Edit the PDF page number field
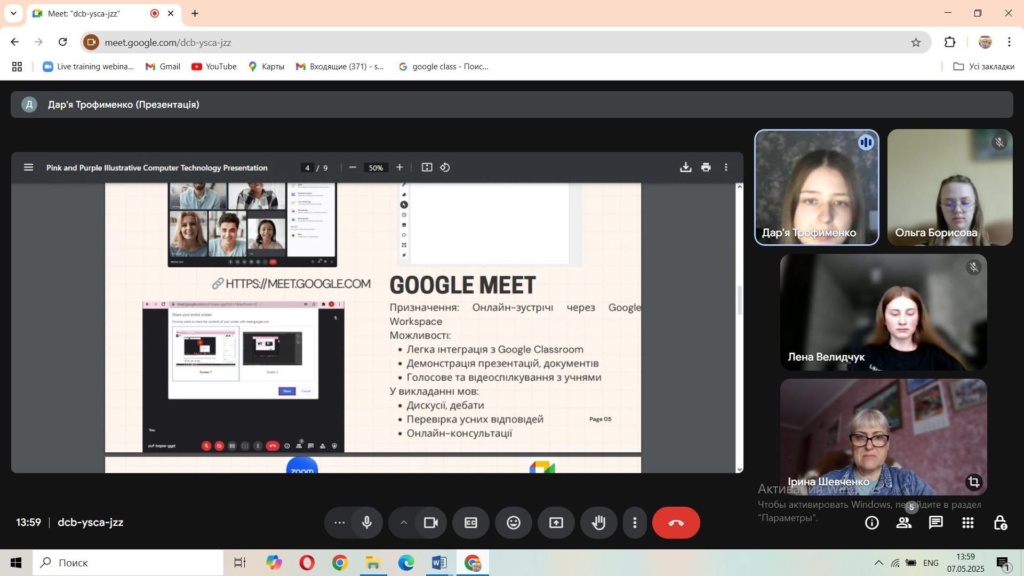Viewport: 1024px width, 576px height. pos(307,168)
